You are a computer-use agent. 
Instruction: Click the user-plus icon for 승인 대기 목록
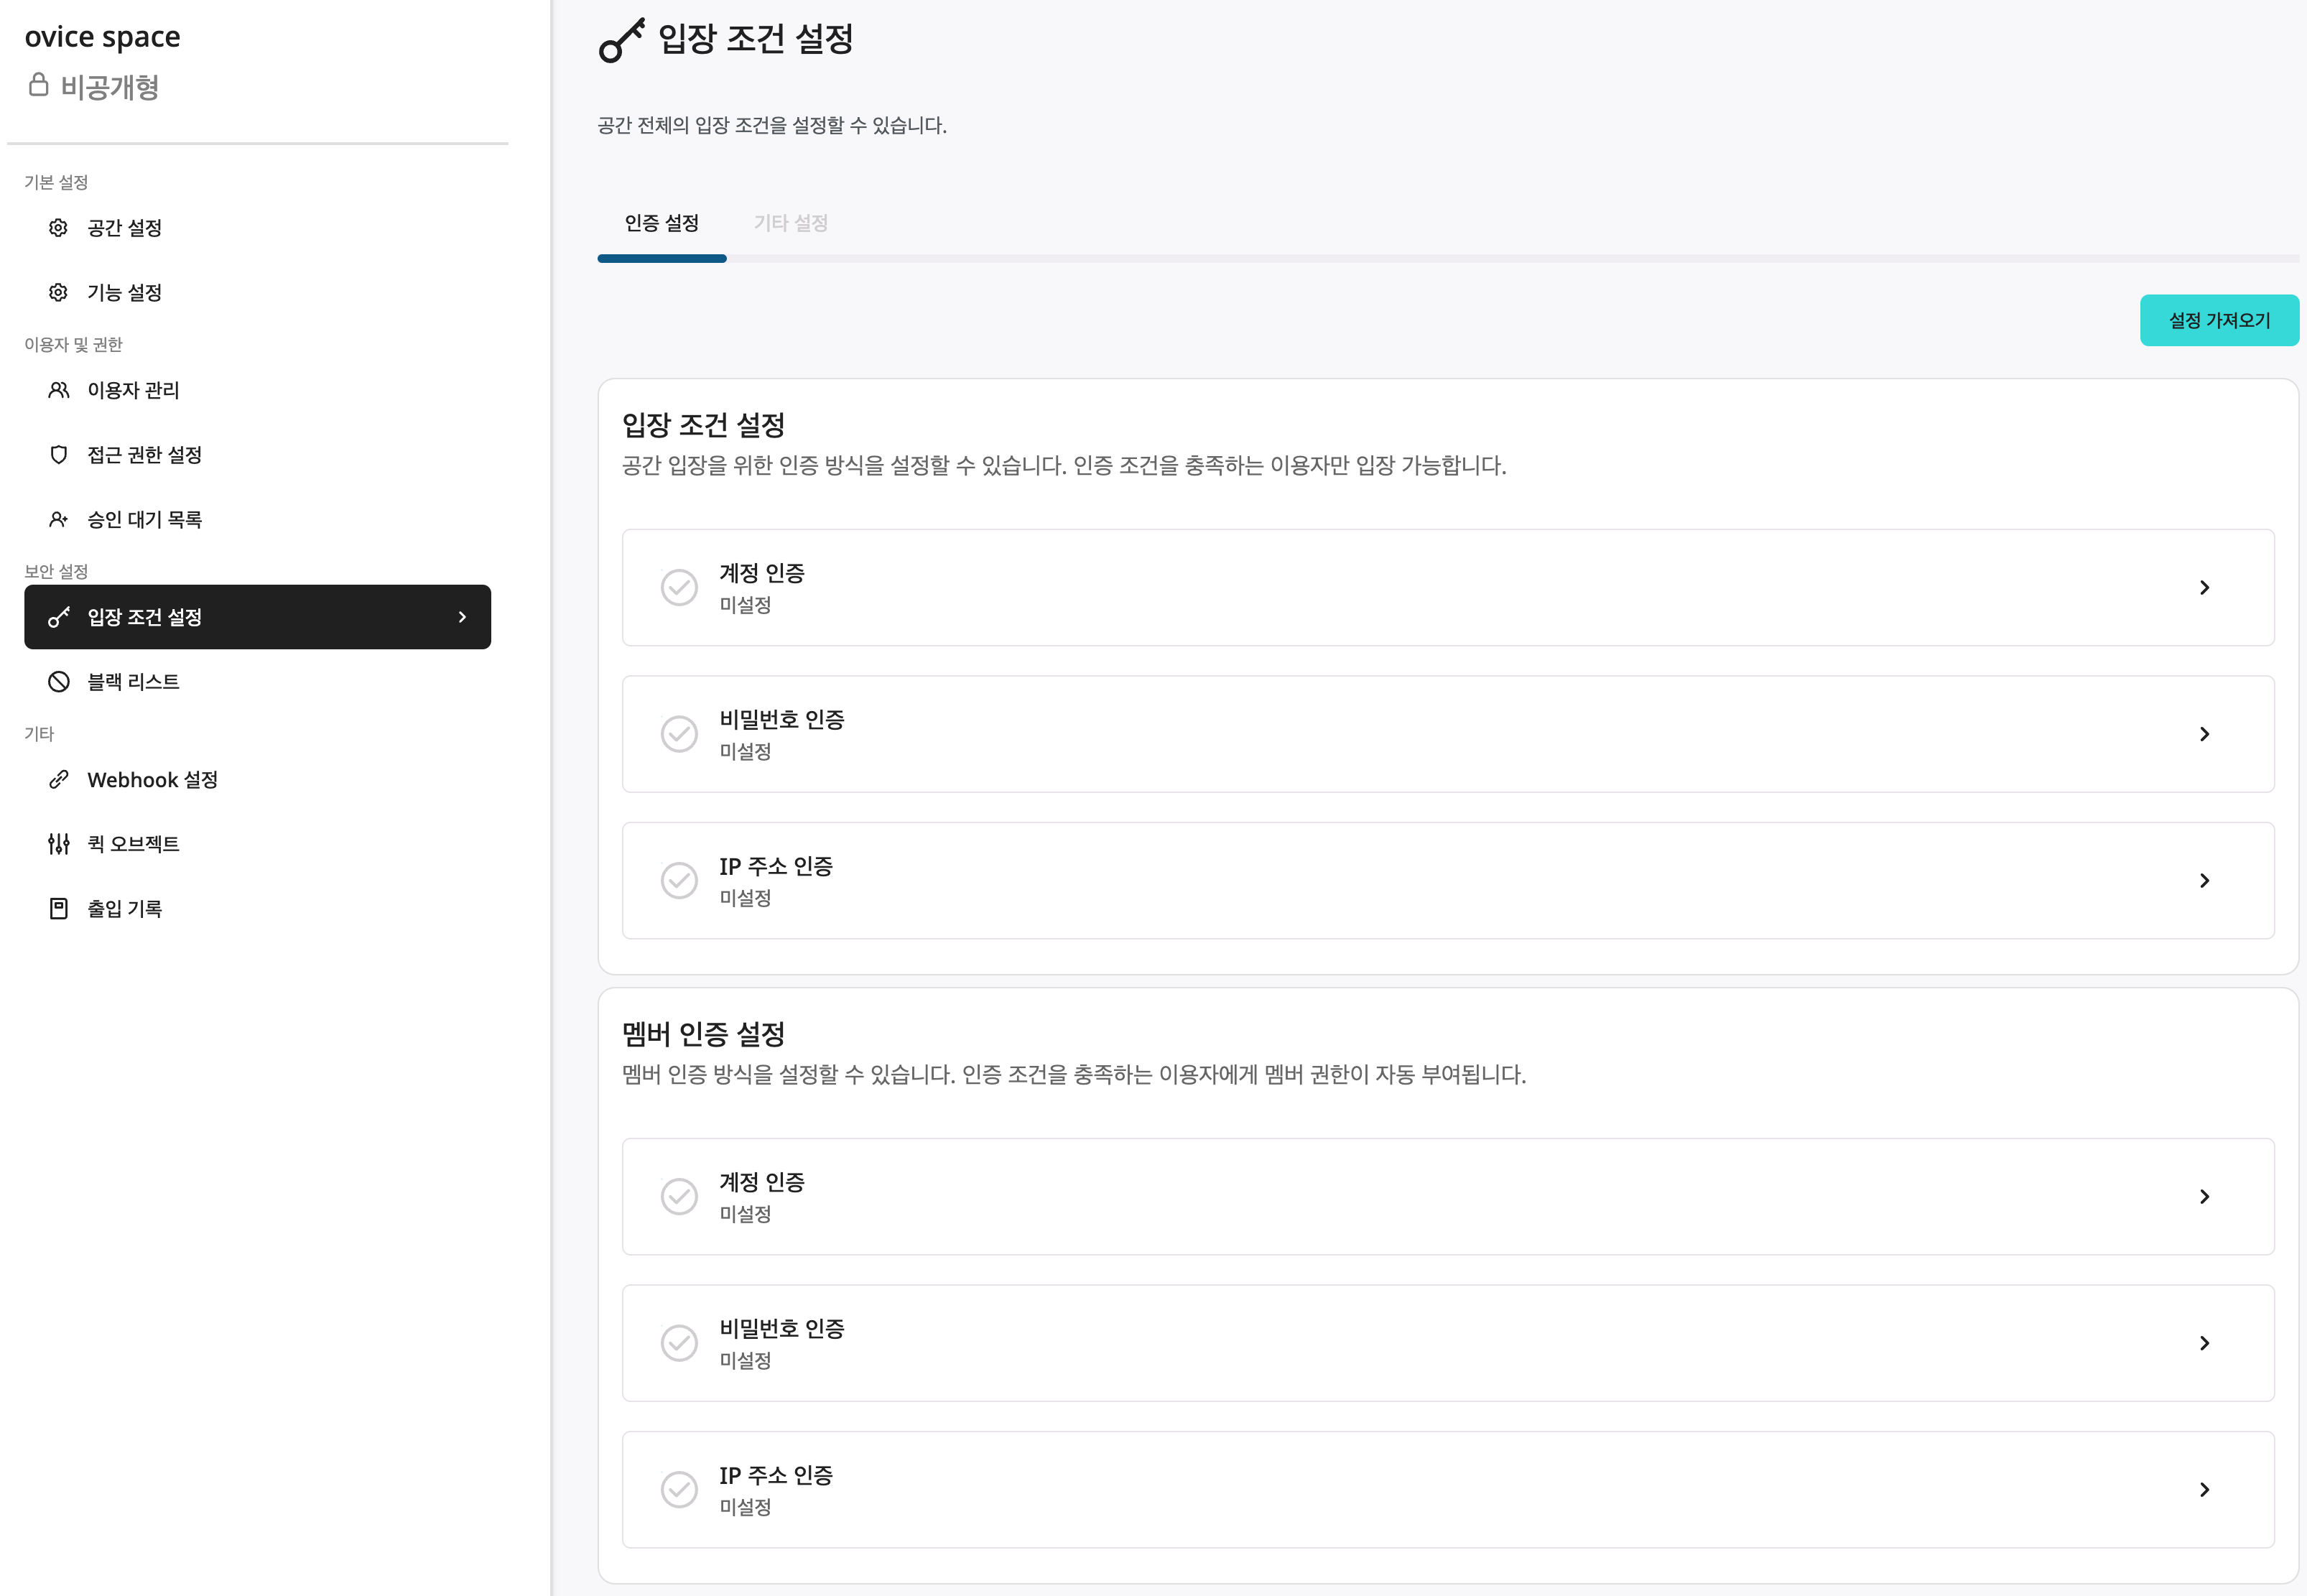pyautogui.click(x=58, y=519)
